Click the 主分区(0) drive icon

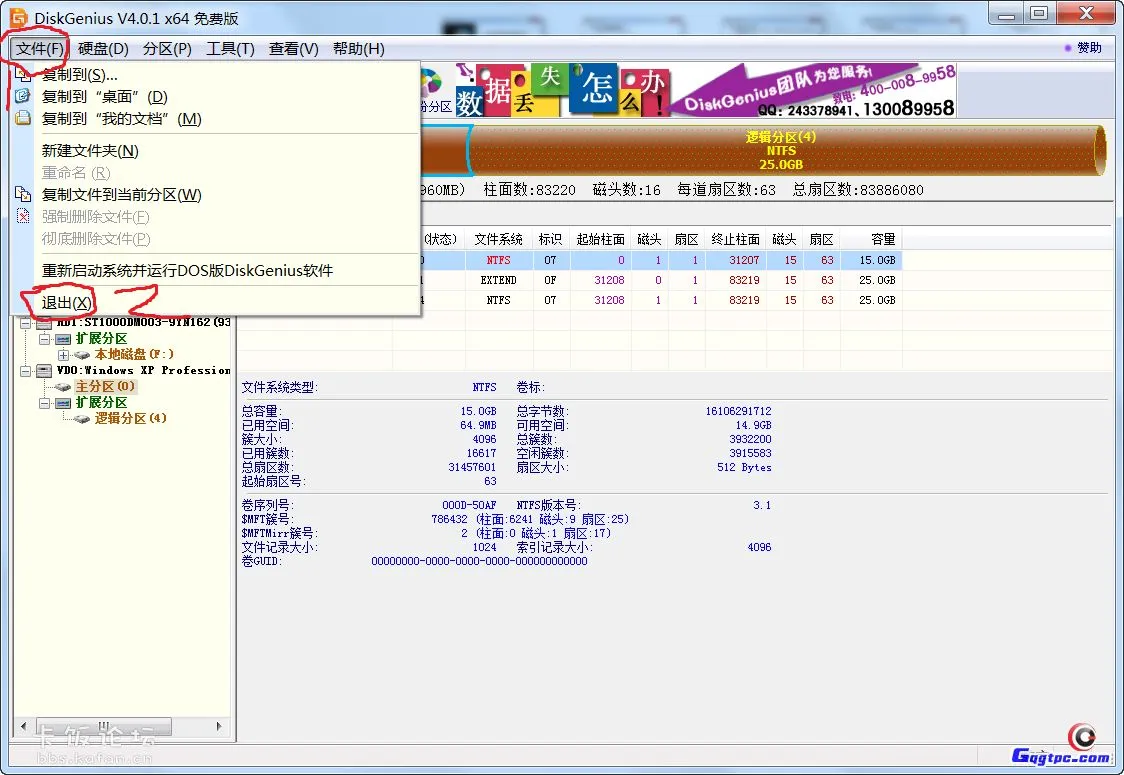click(x=62, y=386)
